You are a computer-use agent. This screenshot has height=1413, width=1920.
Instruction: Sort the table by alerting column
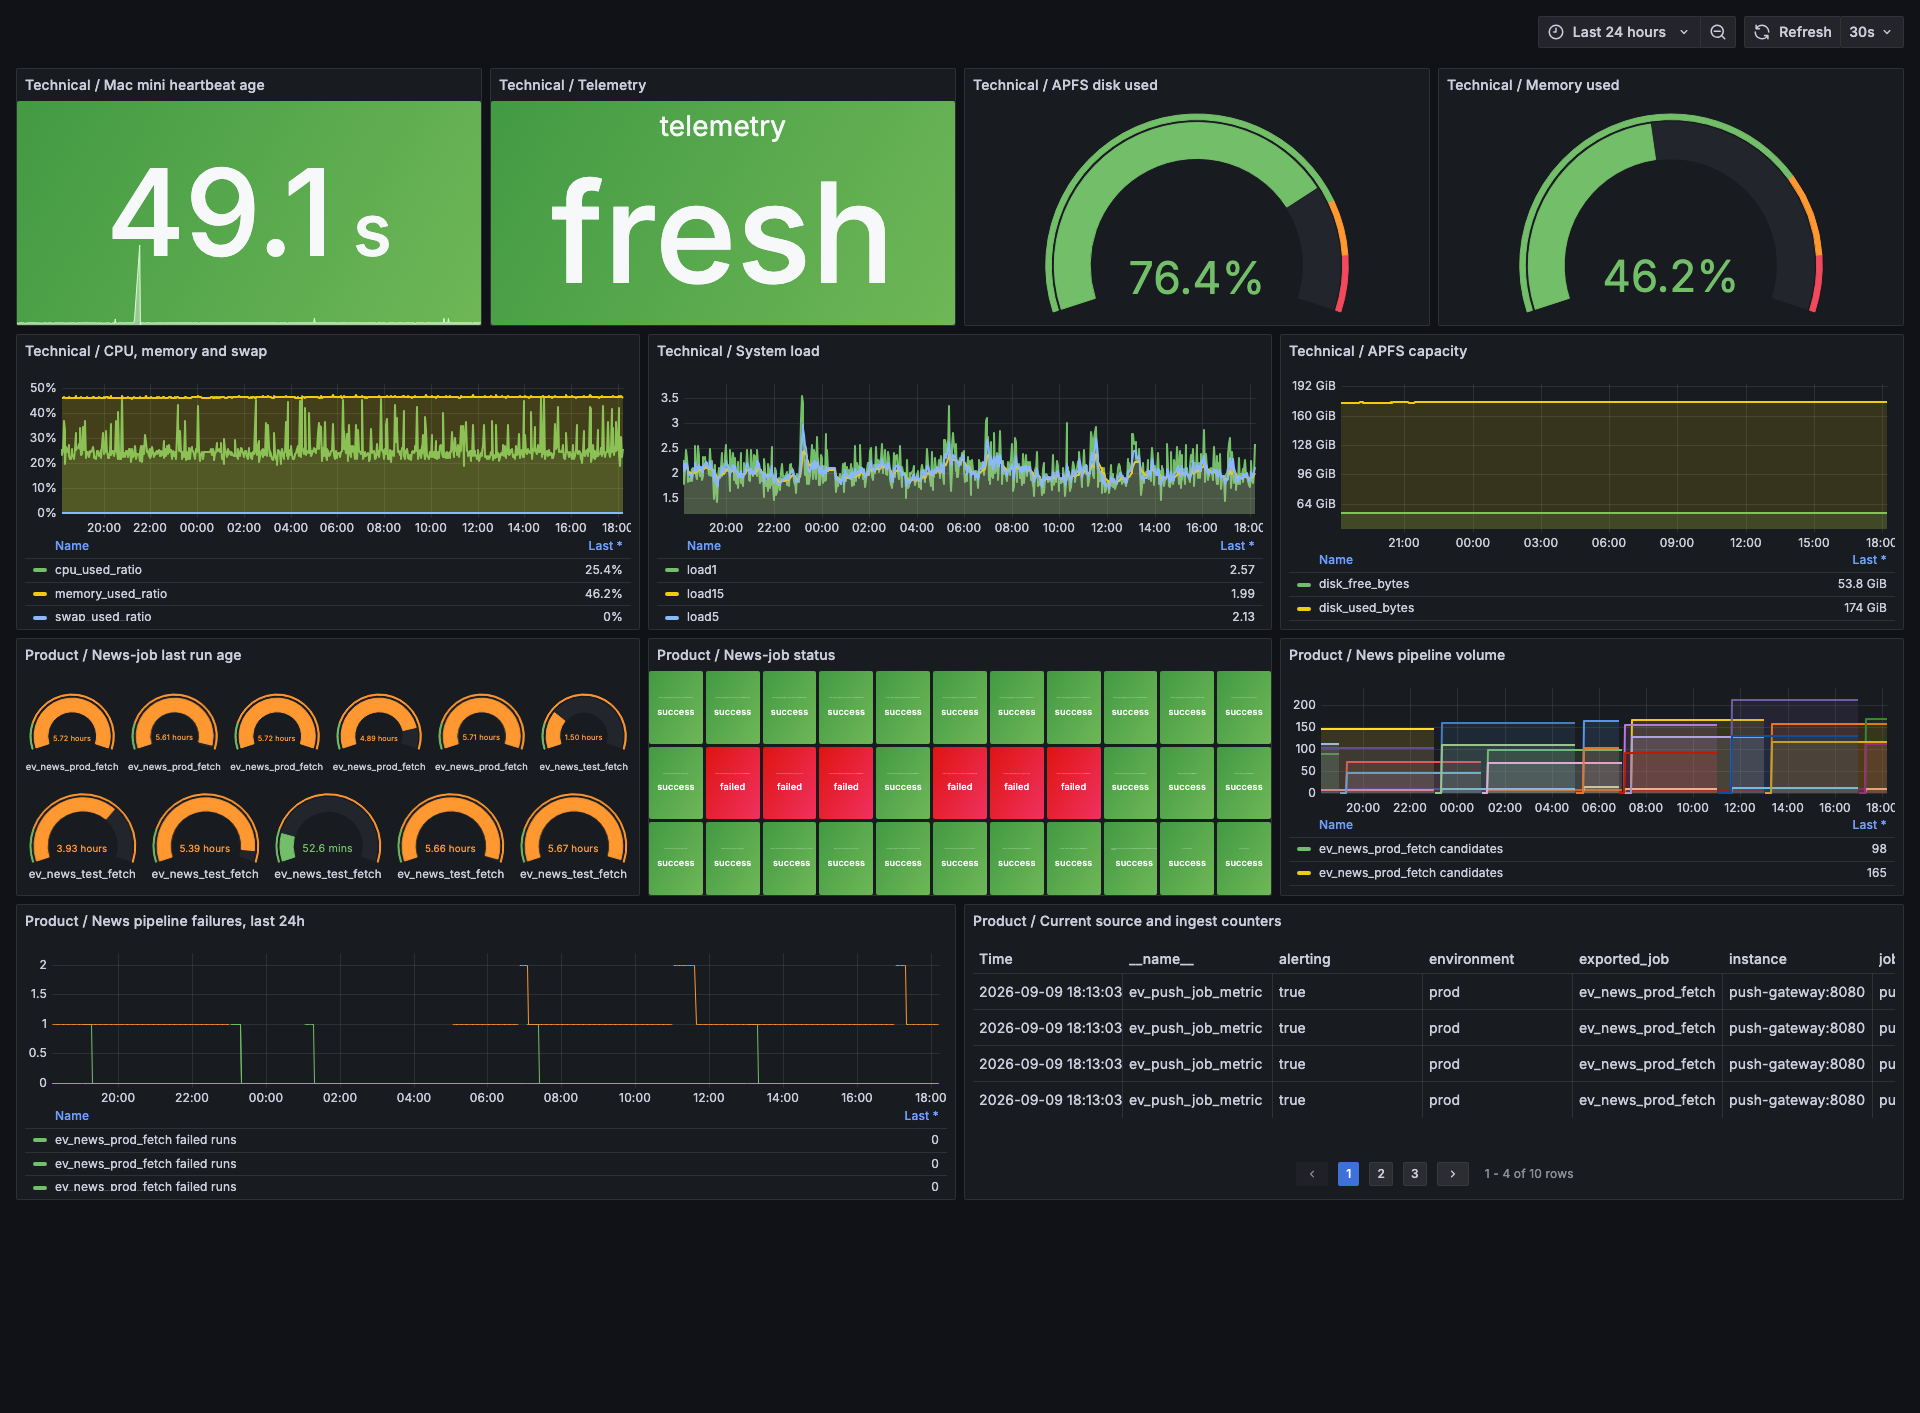pyautogui.click(x=1305, y=959)
